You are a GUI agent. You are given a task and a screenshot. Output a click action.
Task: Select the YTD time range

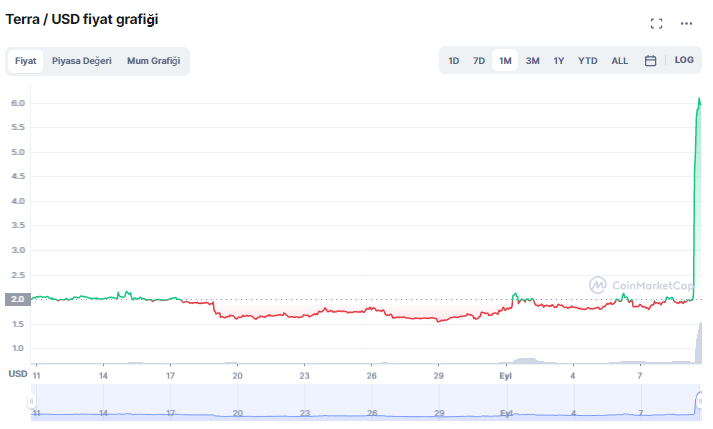point(588,61)
